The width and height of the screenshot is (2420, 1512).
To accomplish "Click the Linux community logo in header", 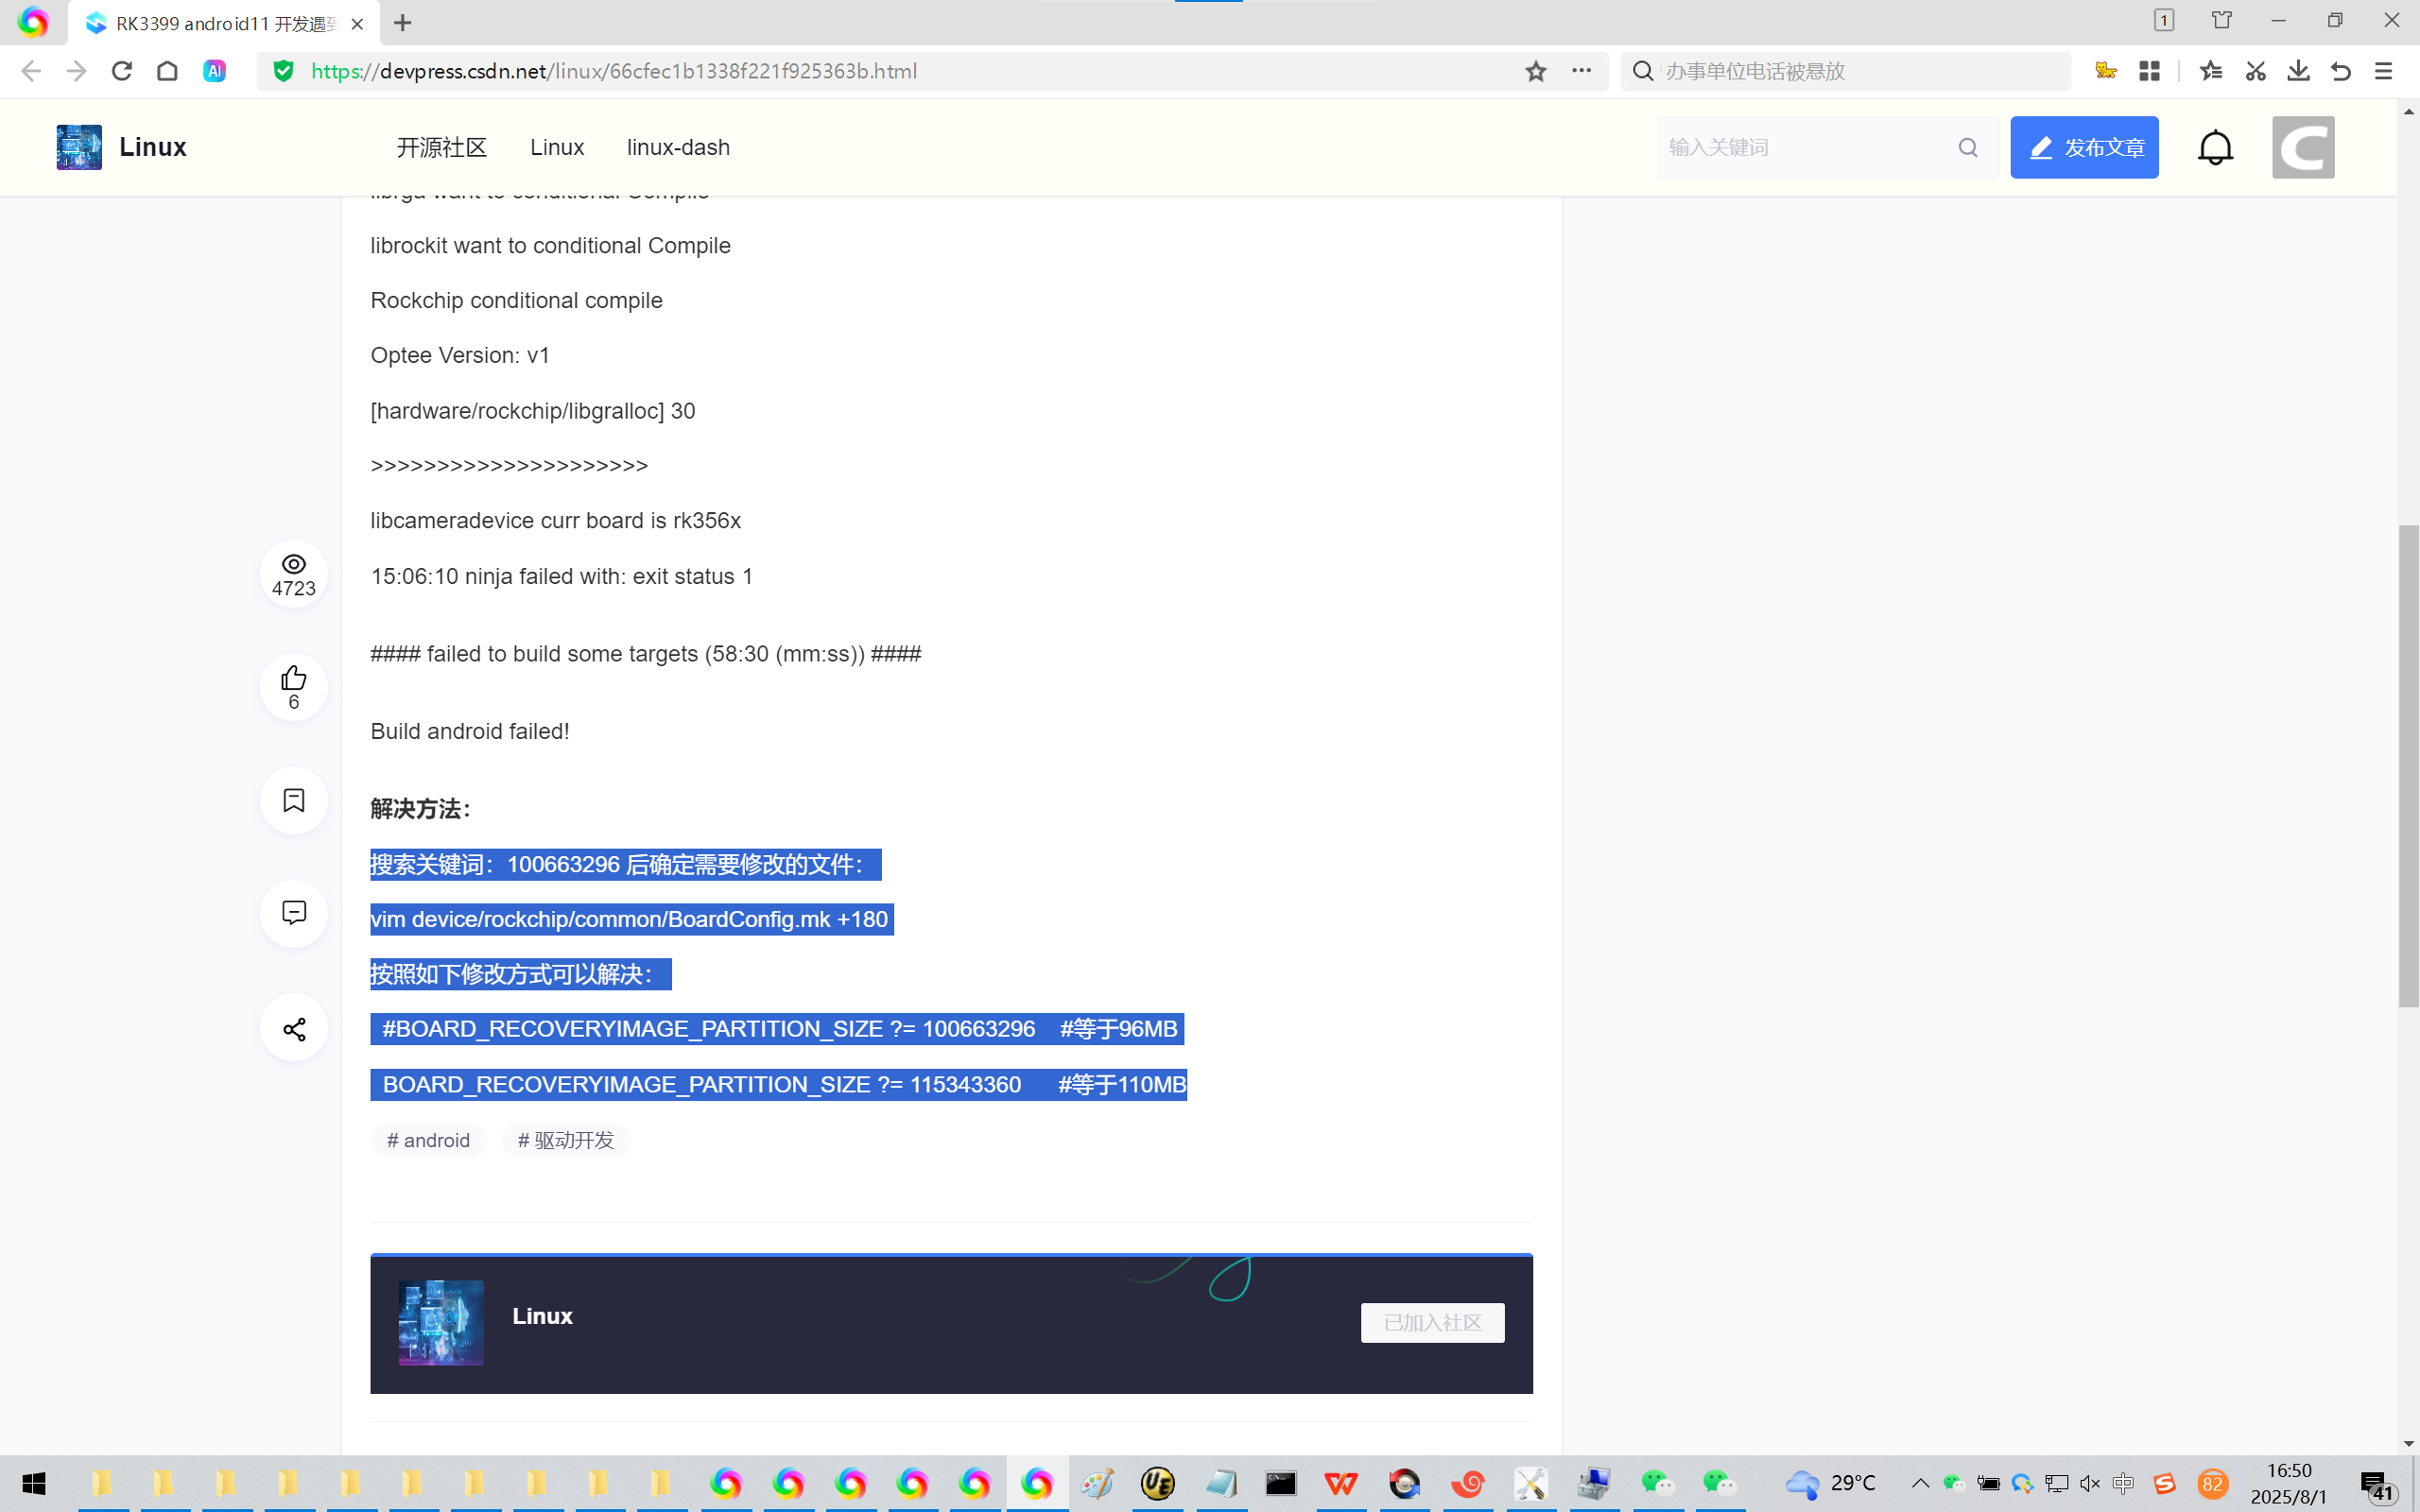I will point(79,147).
